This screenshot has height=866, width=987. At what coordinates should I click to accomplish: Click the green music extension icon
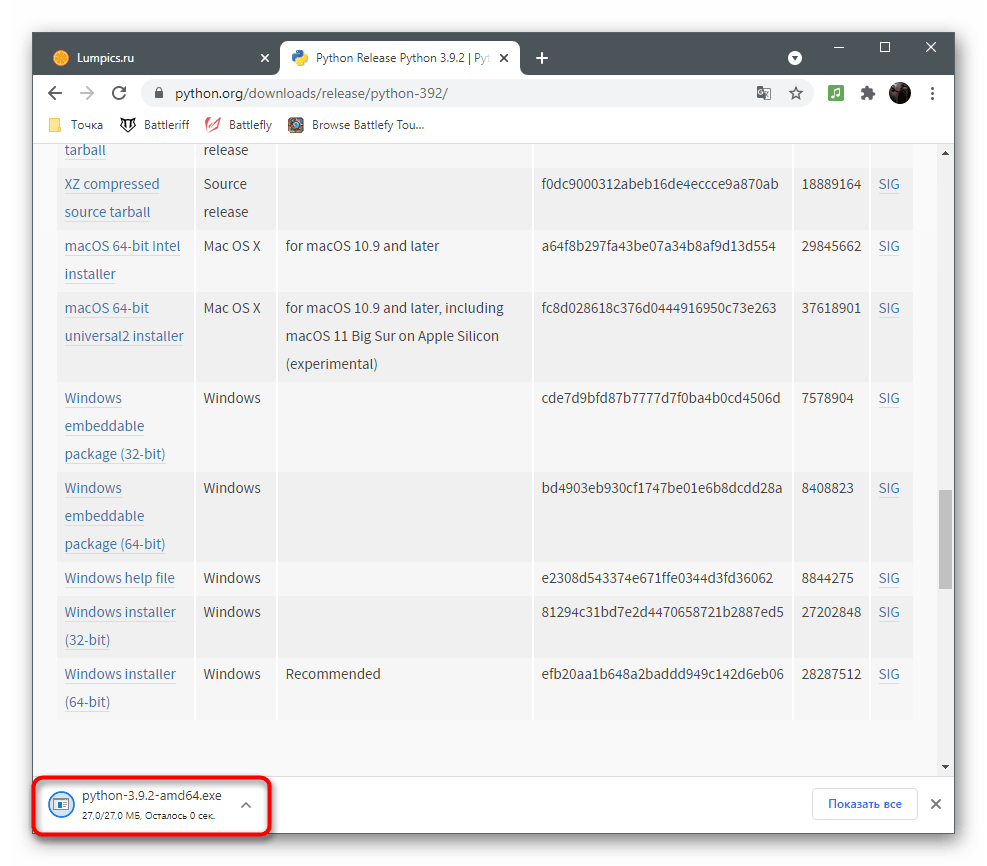836,93
